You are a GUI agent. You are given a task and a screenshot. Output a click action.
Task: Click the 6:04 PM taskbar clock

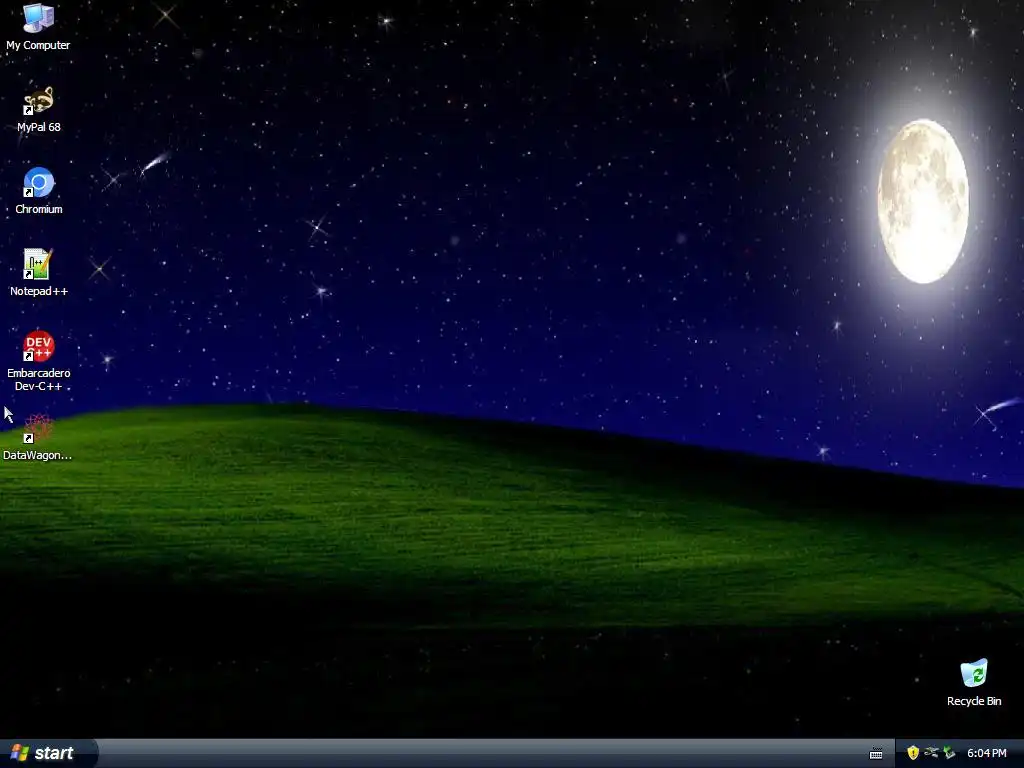coord(987,753)
